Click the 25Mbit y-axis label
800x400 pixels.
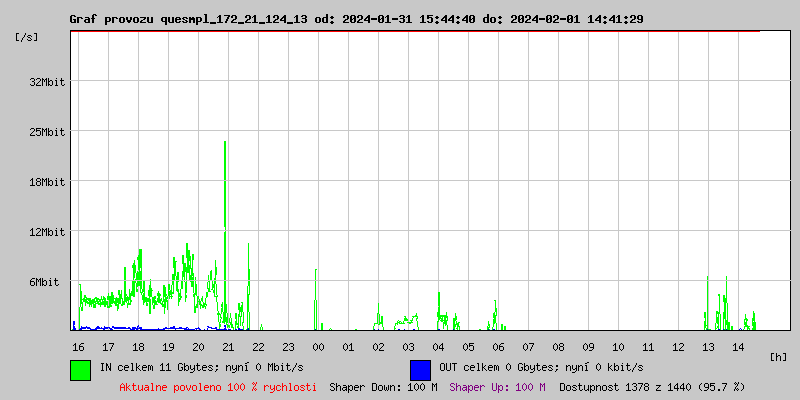47,132
